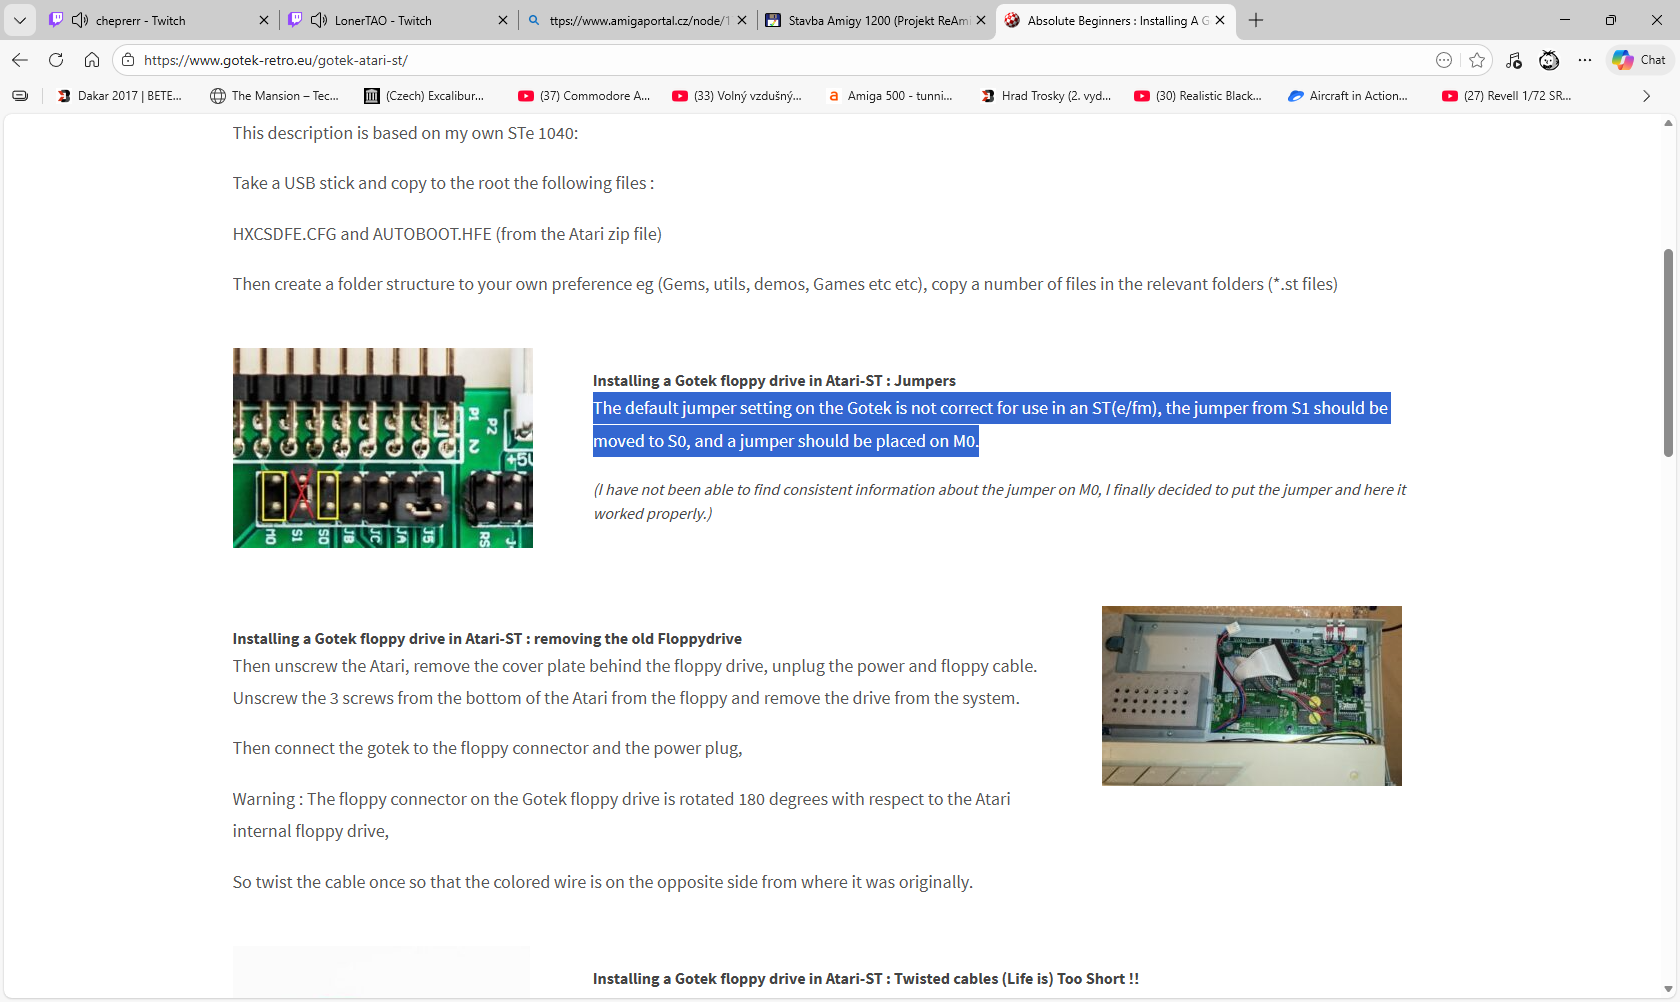Image resolution: width=1680 pixels, height=1002 pixels.
Task: Open a new browser tab
Action: (1256, 20)
